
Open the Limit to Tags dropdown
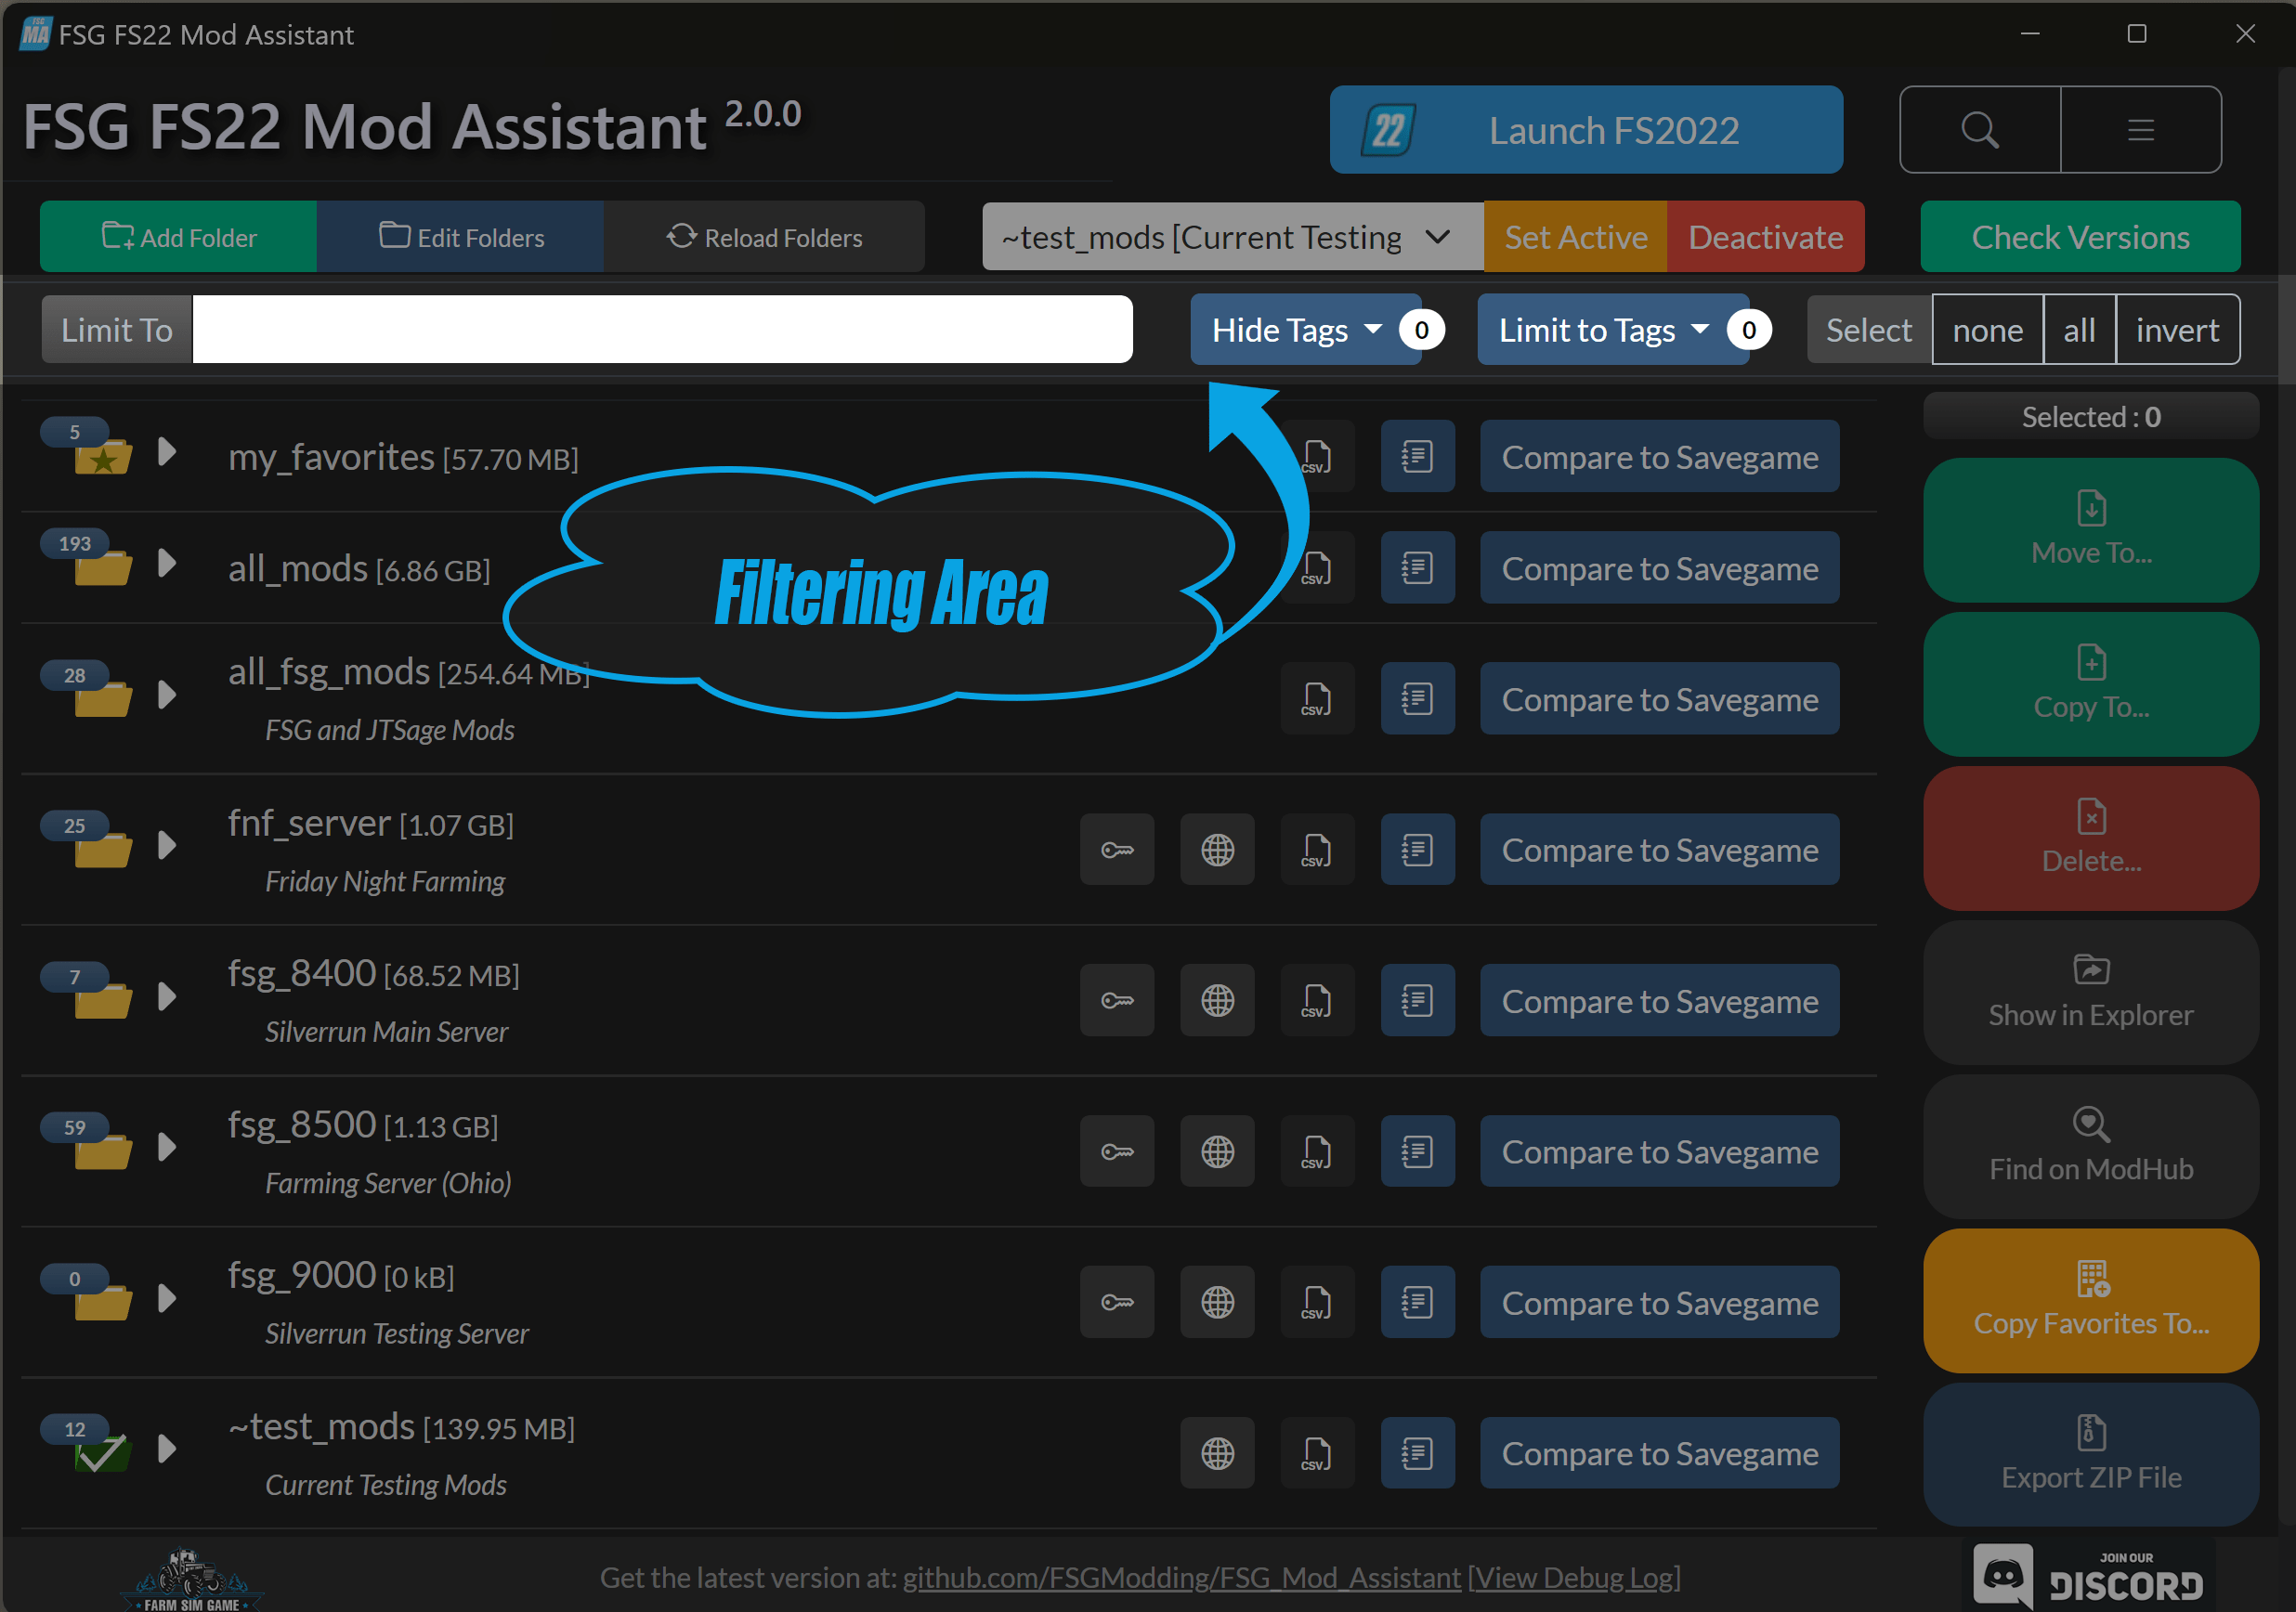click(1603, 330)
